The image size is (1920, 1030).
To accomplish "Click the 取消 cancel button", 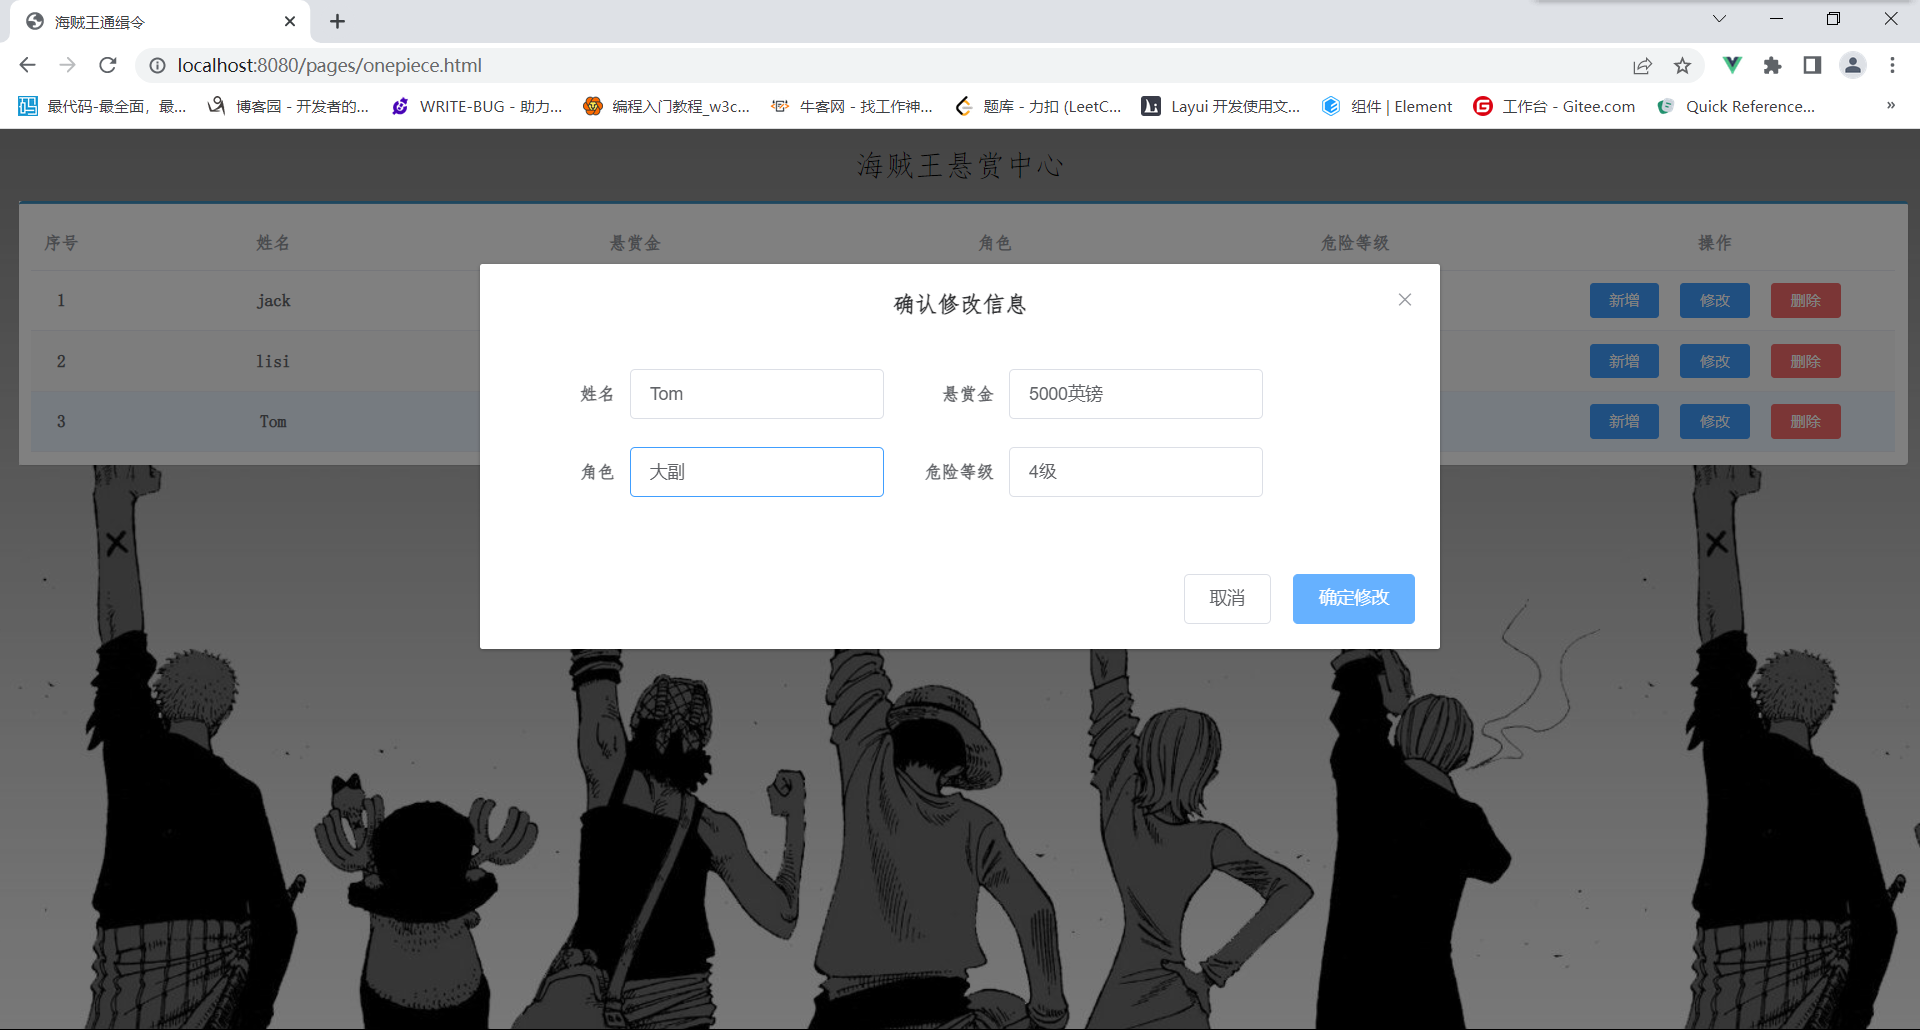I will pos(1227,598).
